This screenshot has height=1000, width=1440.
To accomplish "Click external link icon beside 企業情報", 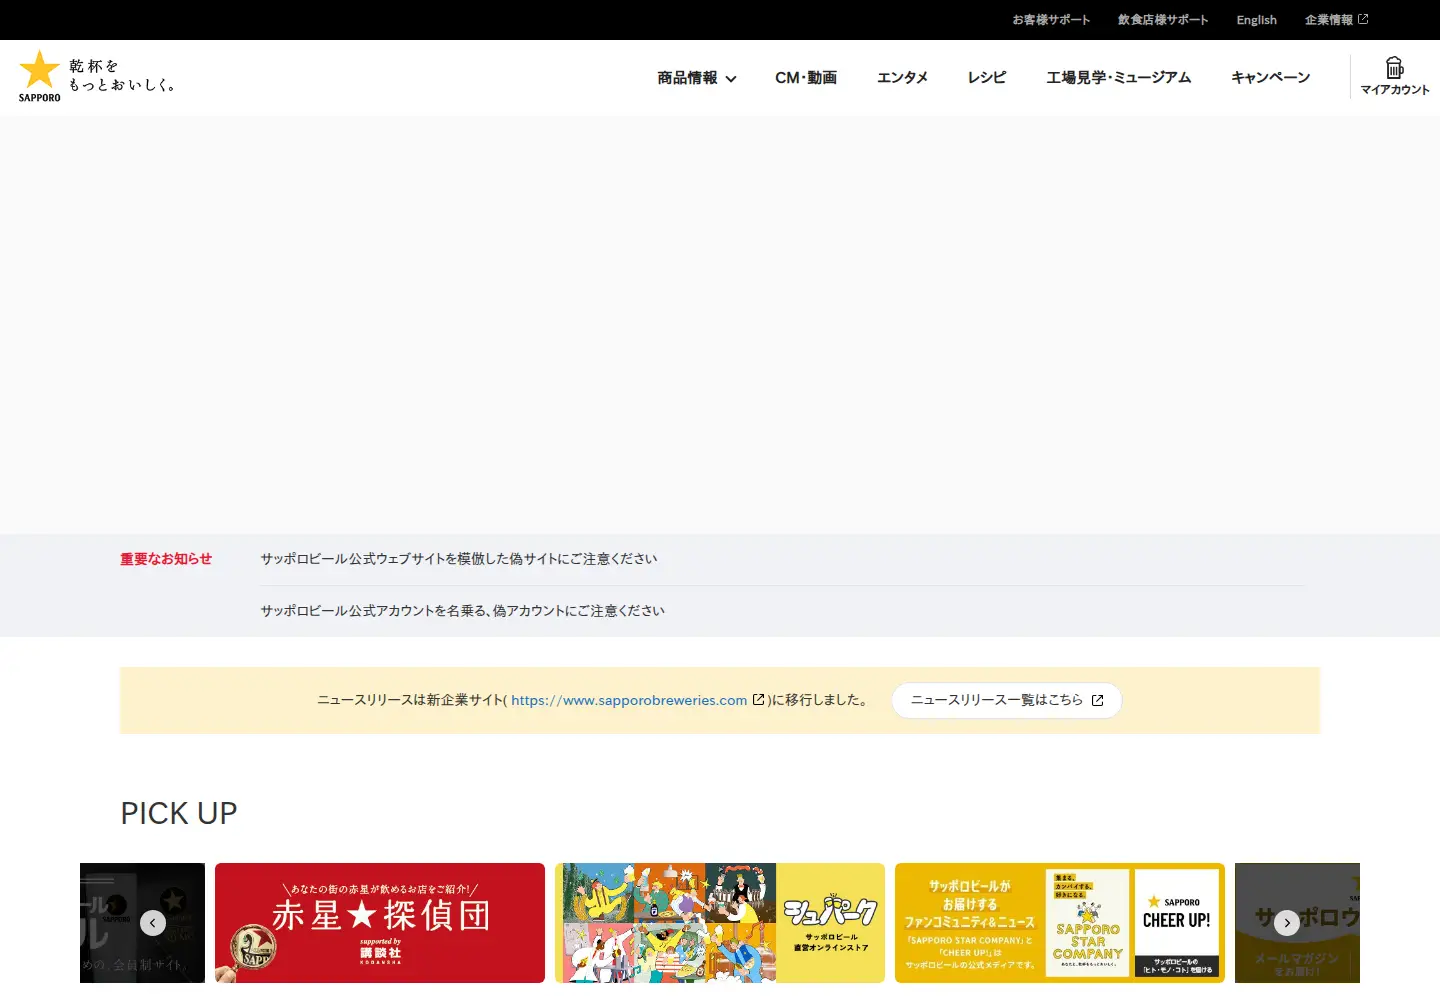I will (1363, 19).
